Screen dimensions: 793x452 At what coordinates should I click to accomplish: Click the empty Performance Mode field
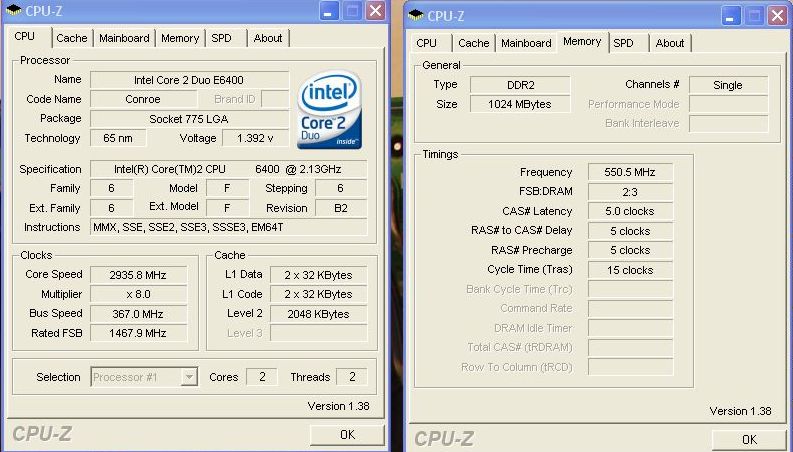pos(728,105)
